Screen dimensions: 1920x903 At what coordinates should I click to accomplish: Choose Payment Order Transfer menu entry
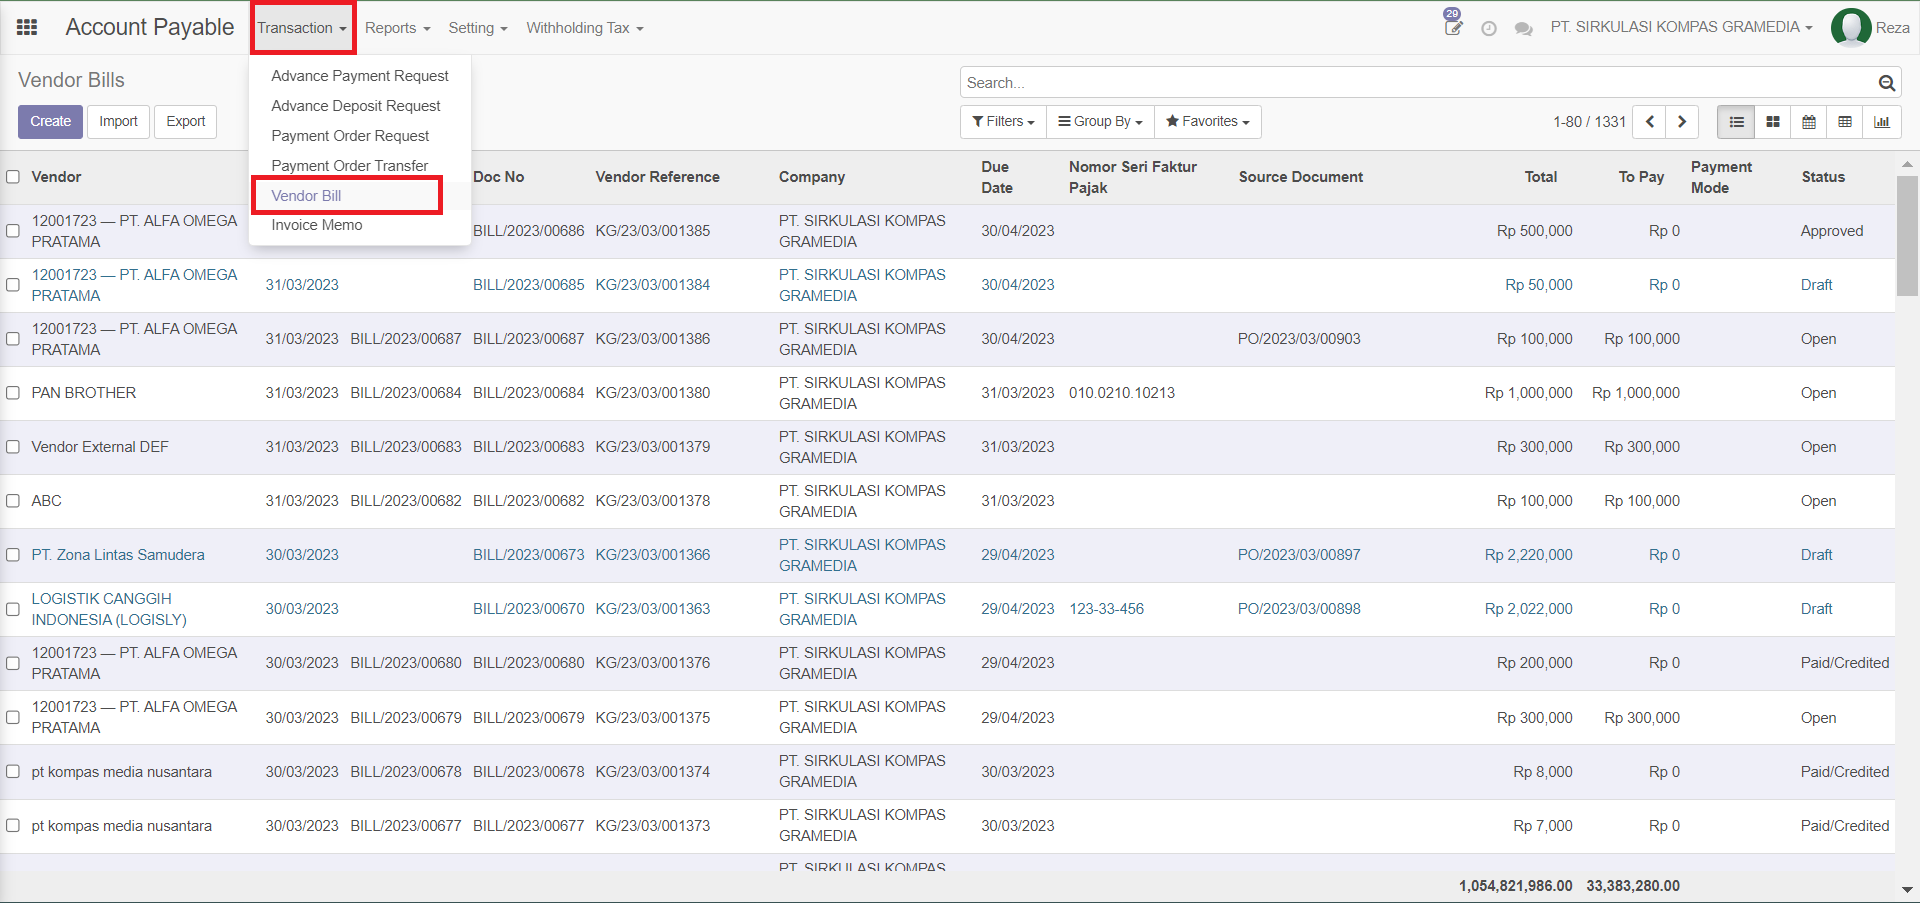tap(350, 166)
